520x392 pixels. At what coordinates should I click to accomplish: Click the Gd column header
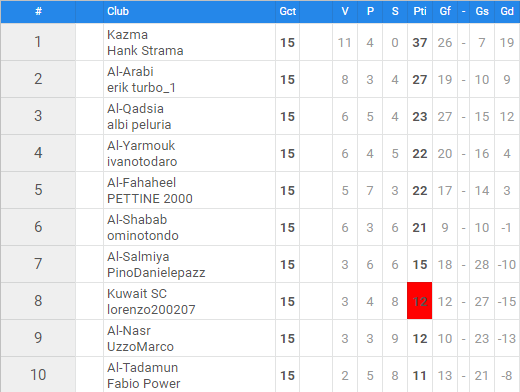click(507, 11)
